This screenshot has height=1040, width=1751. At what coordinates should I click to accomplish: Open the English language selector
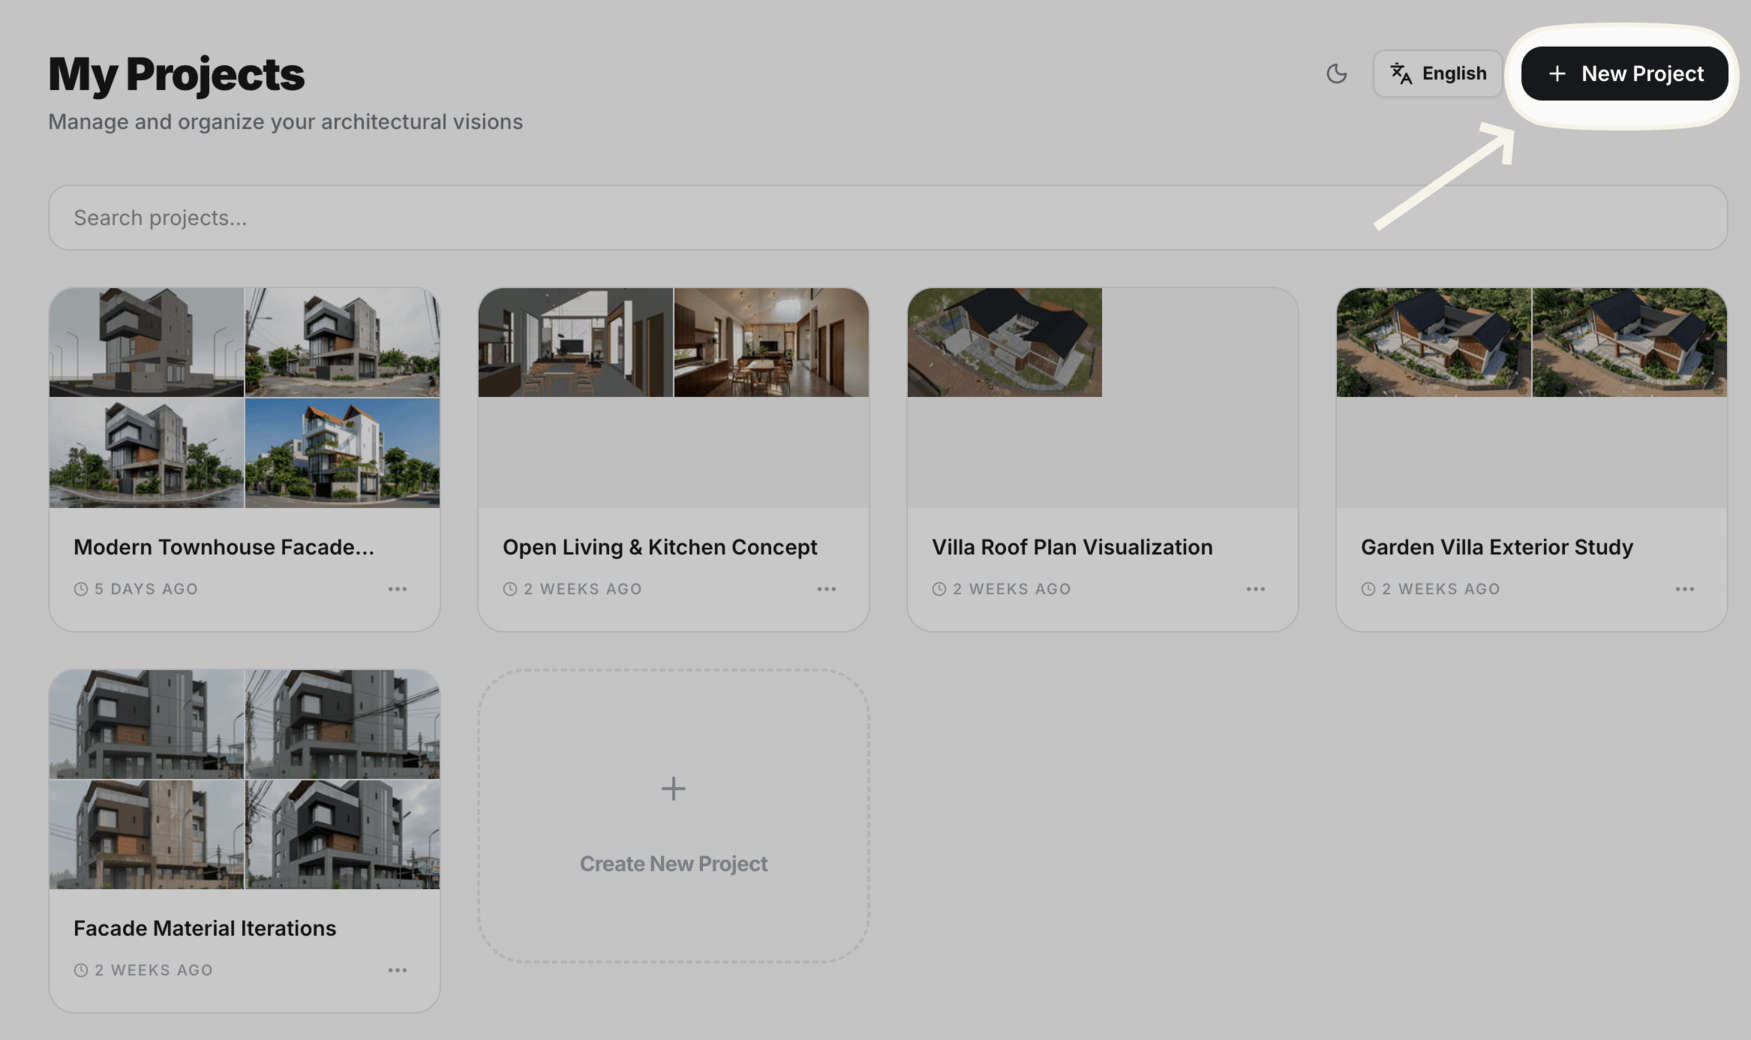tap(1437, 73)
